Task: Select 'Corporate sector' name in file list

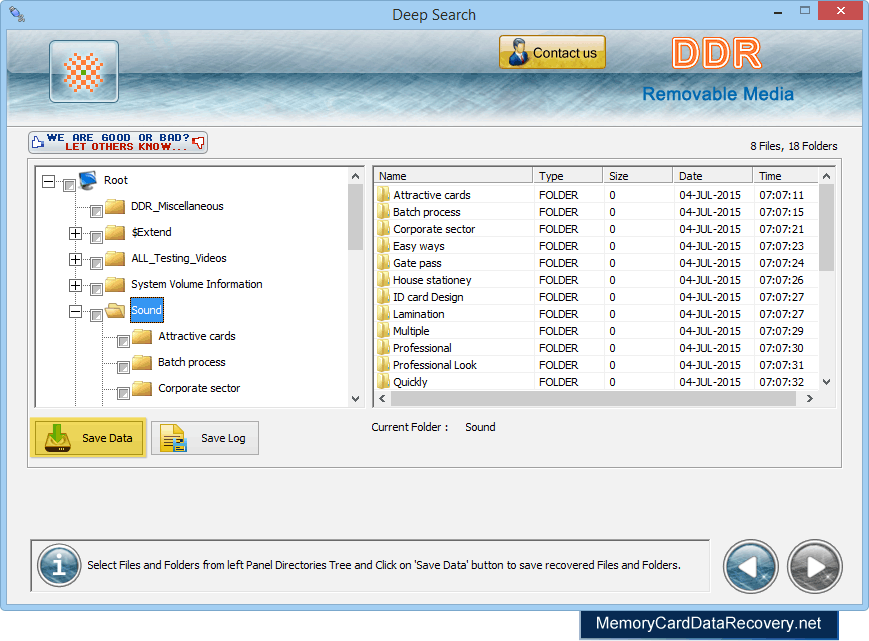Action: [434, 229]
